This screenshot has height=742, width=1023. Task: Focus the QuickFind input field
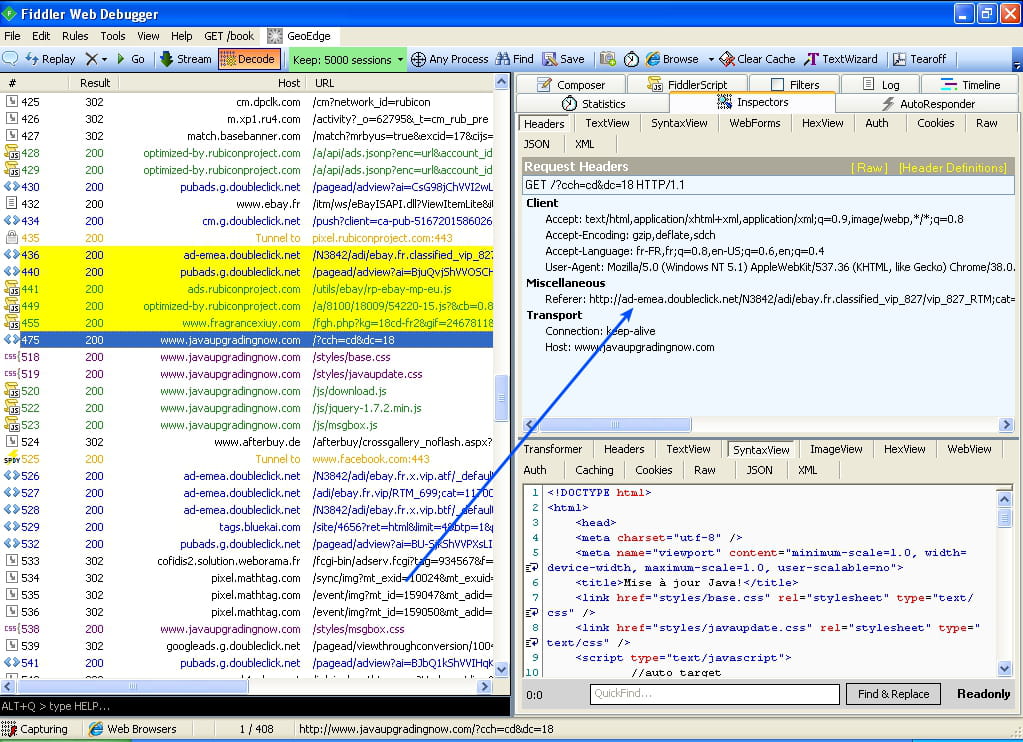coord(714,694)
